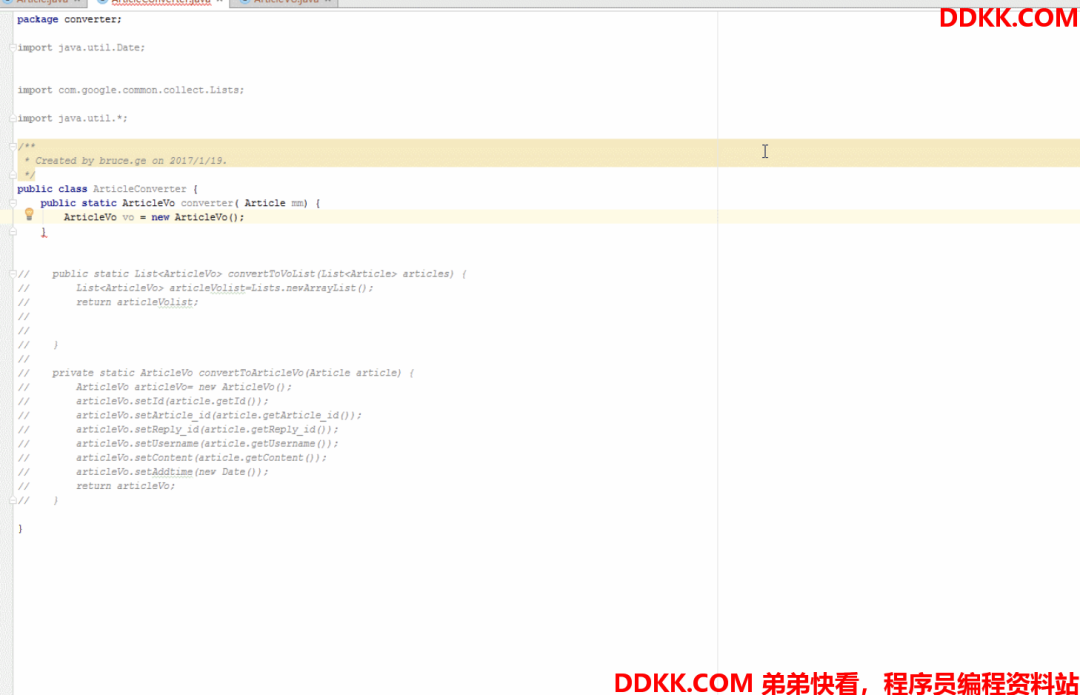
Task: Click 'articleVo.setAddtime(new Date());' commented line
Action: pos(172,472)
